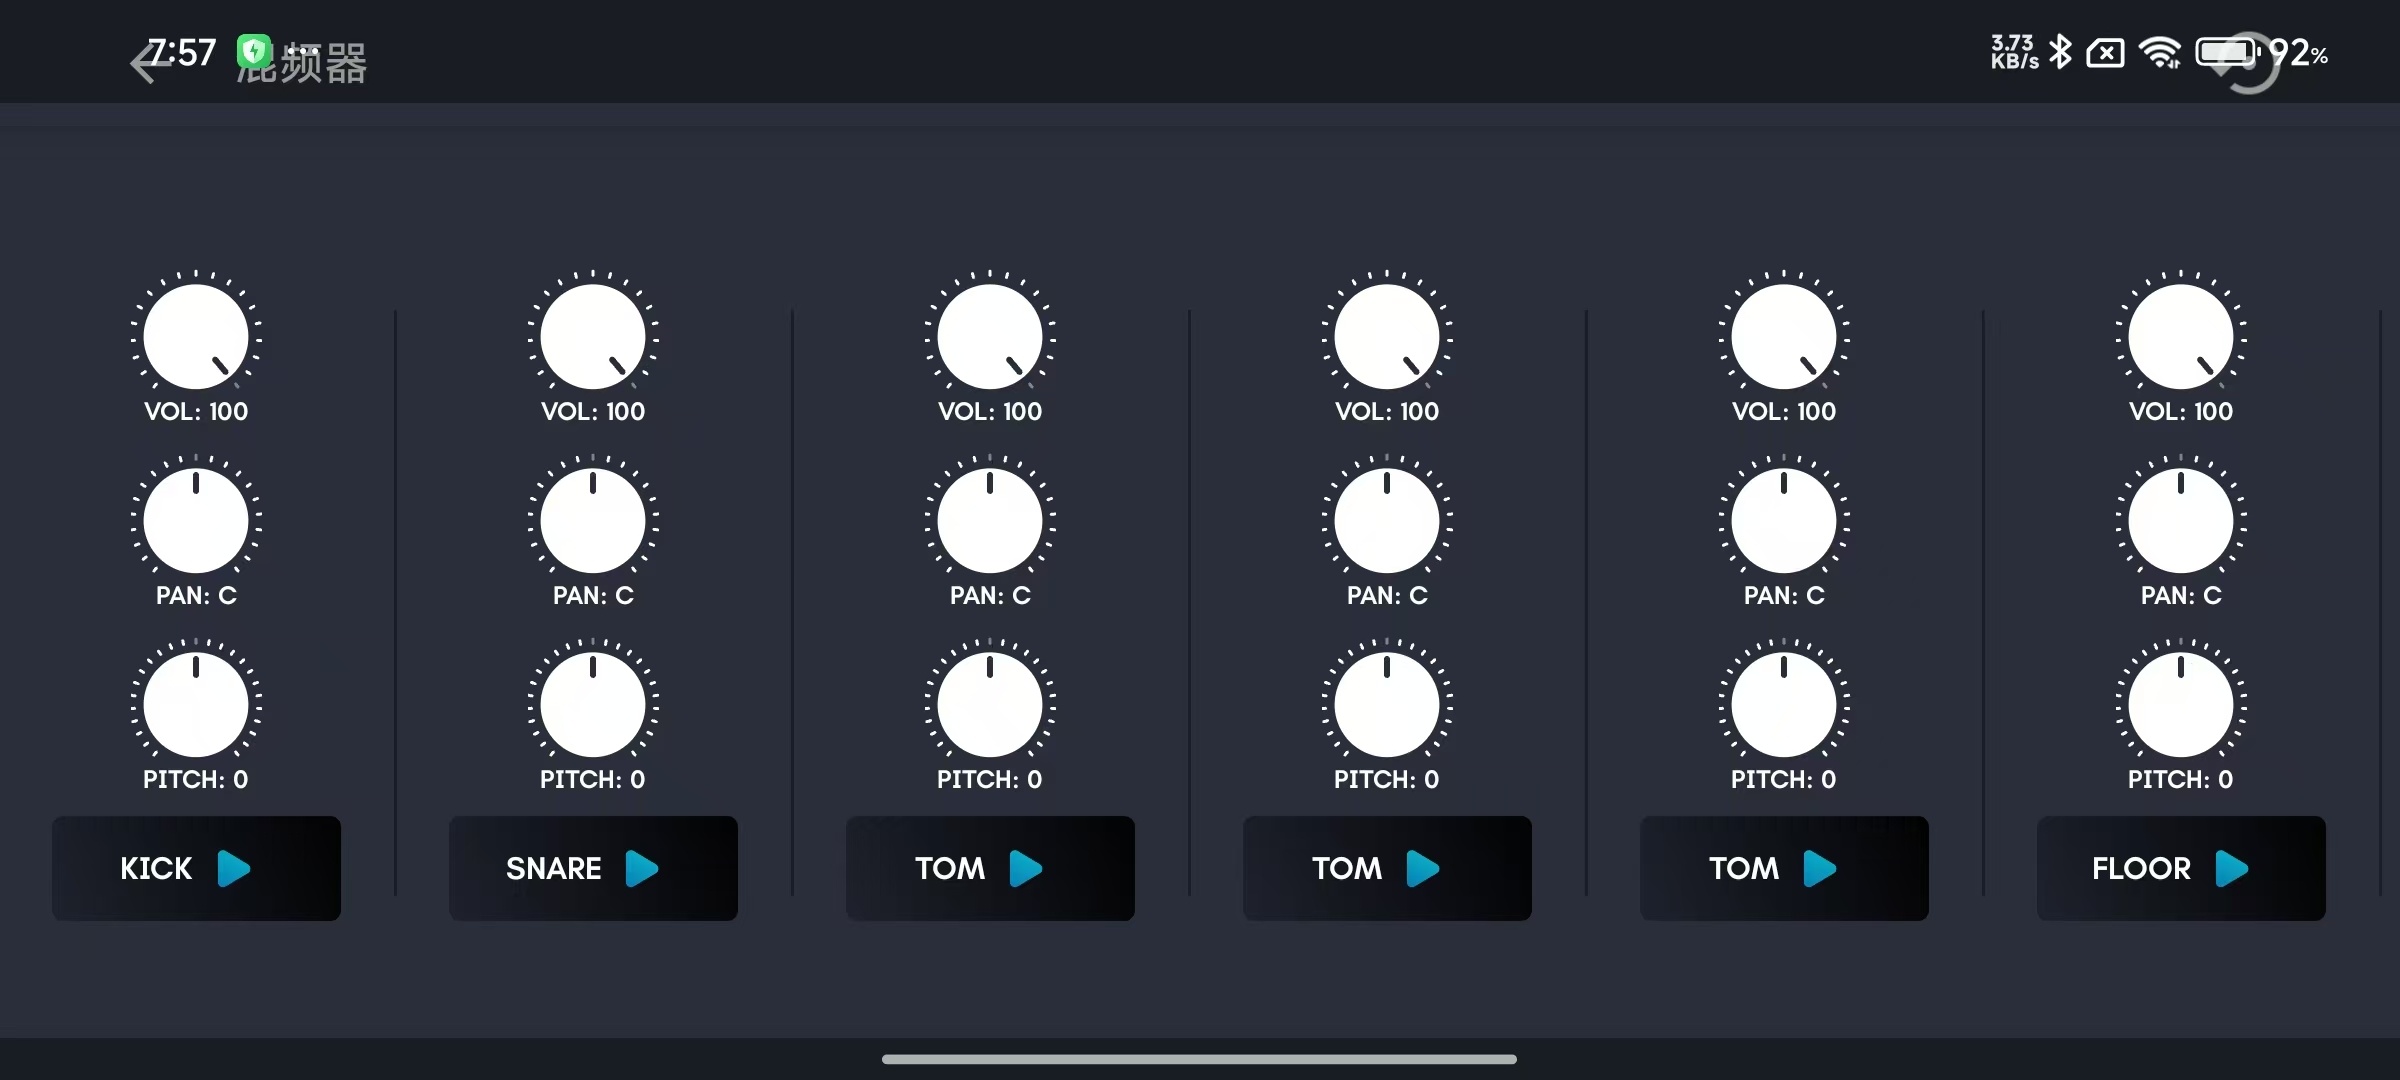Screen dimensions: 2400x1080
Task: Adjust the KICK pitch knob
Action: click(x=196, y=704)
